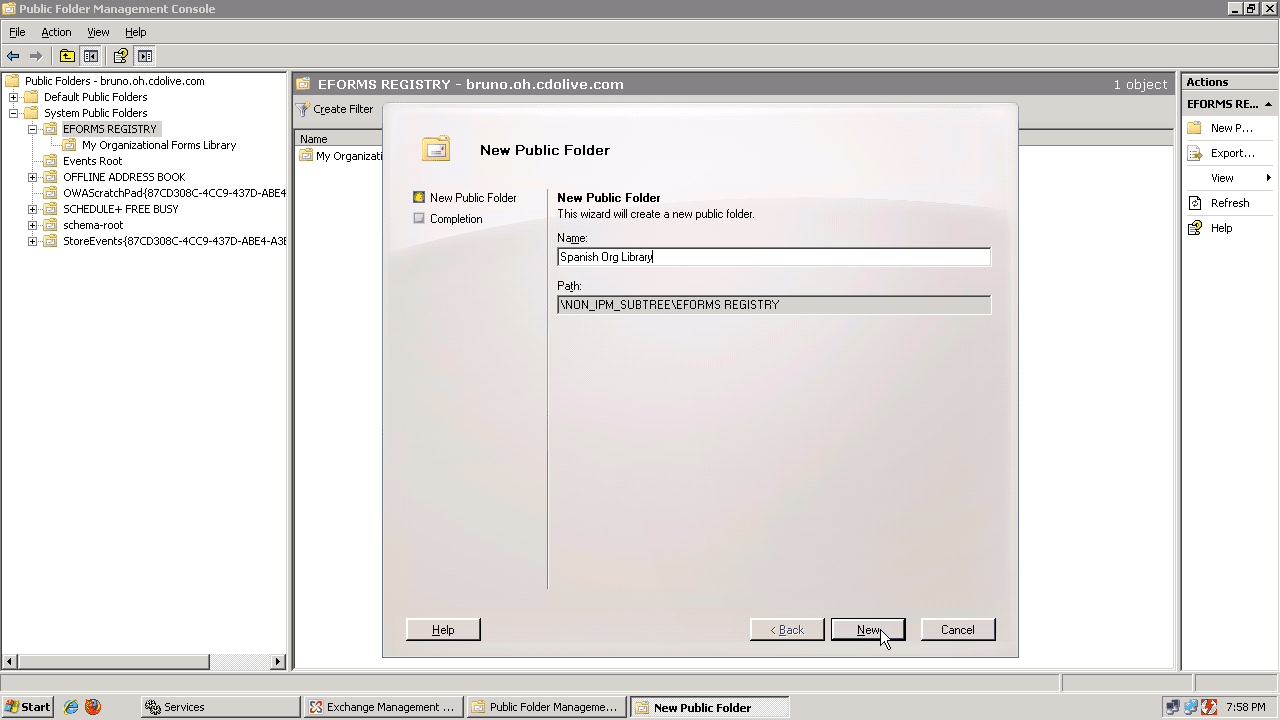The width and height of the screenshot is (1280, 720).
Task: Select schema-root label in tree
Action: (x=93, y=225)
